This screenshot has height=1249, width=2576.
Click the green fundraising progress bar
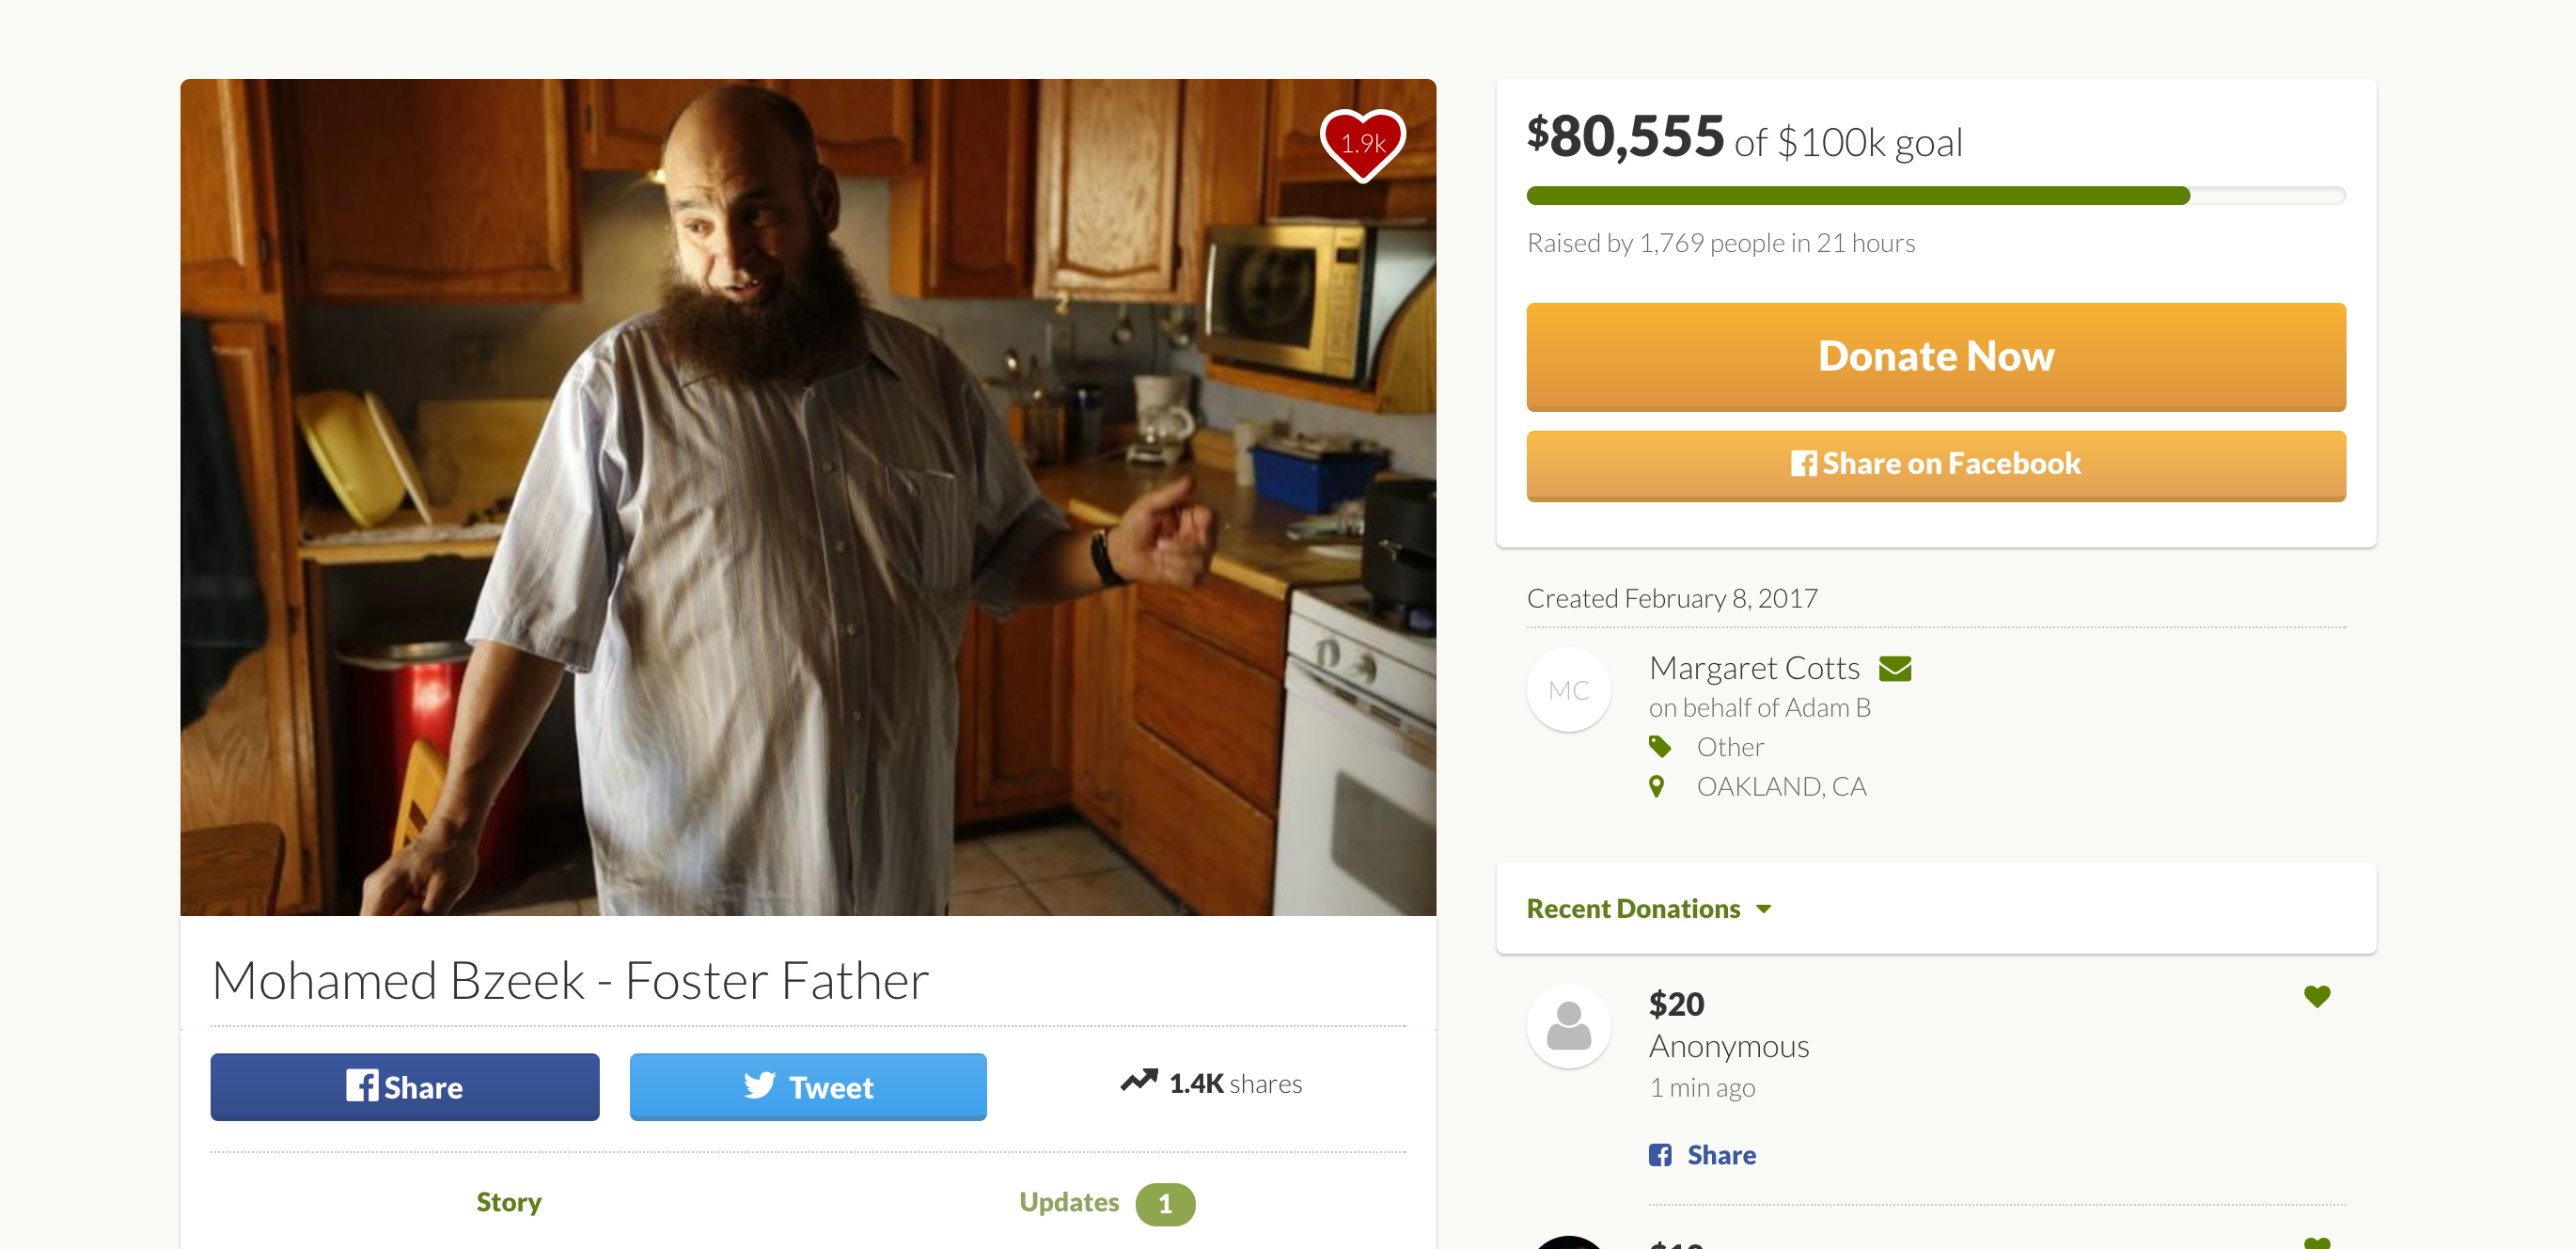click(1935, 195)
